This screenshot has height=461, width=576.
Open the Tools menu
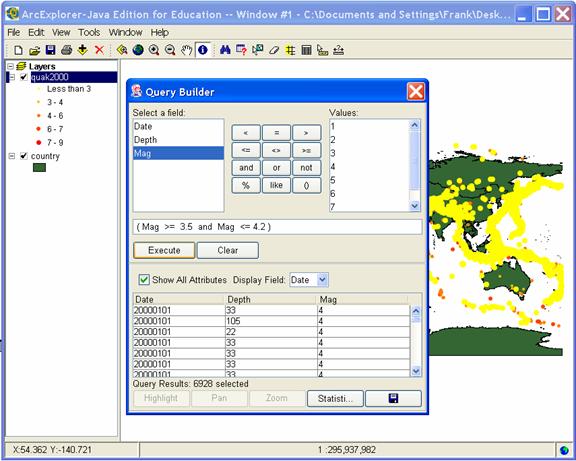point(89,32)
